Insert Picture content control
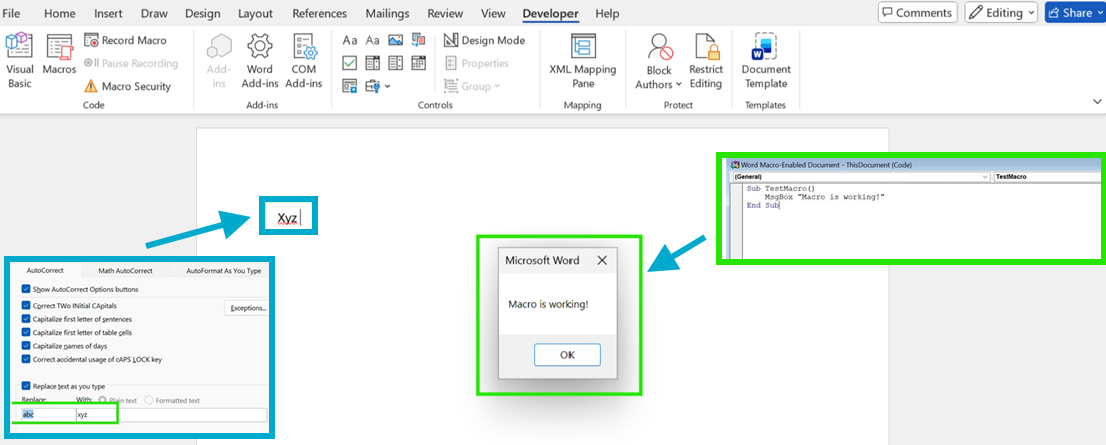Viewport: 1106px width, 445px height. coord(395,40)
